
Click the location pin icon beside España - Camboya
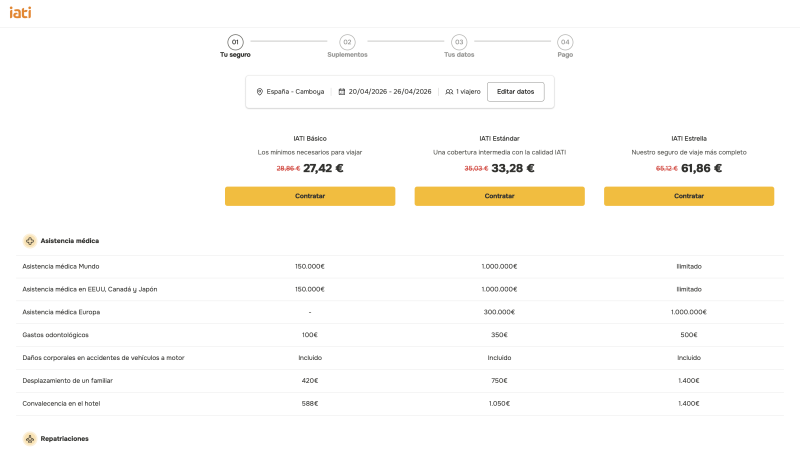click(260, 92)
